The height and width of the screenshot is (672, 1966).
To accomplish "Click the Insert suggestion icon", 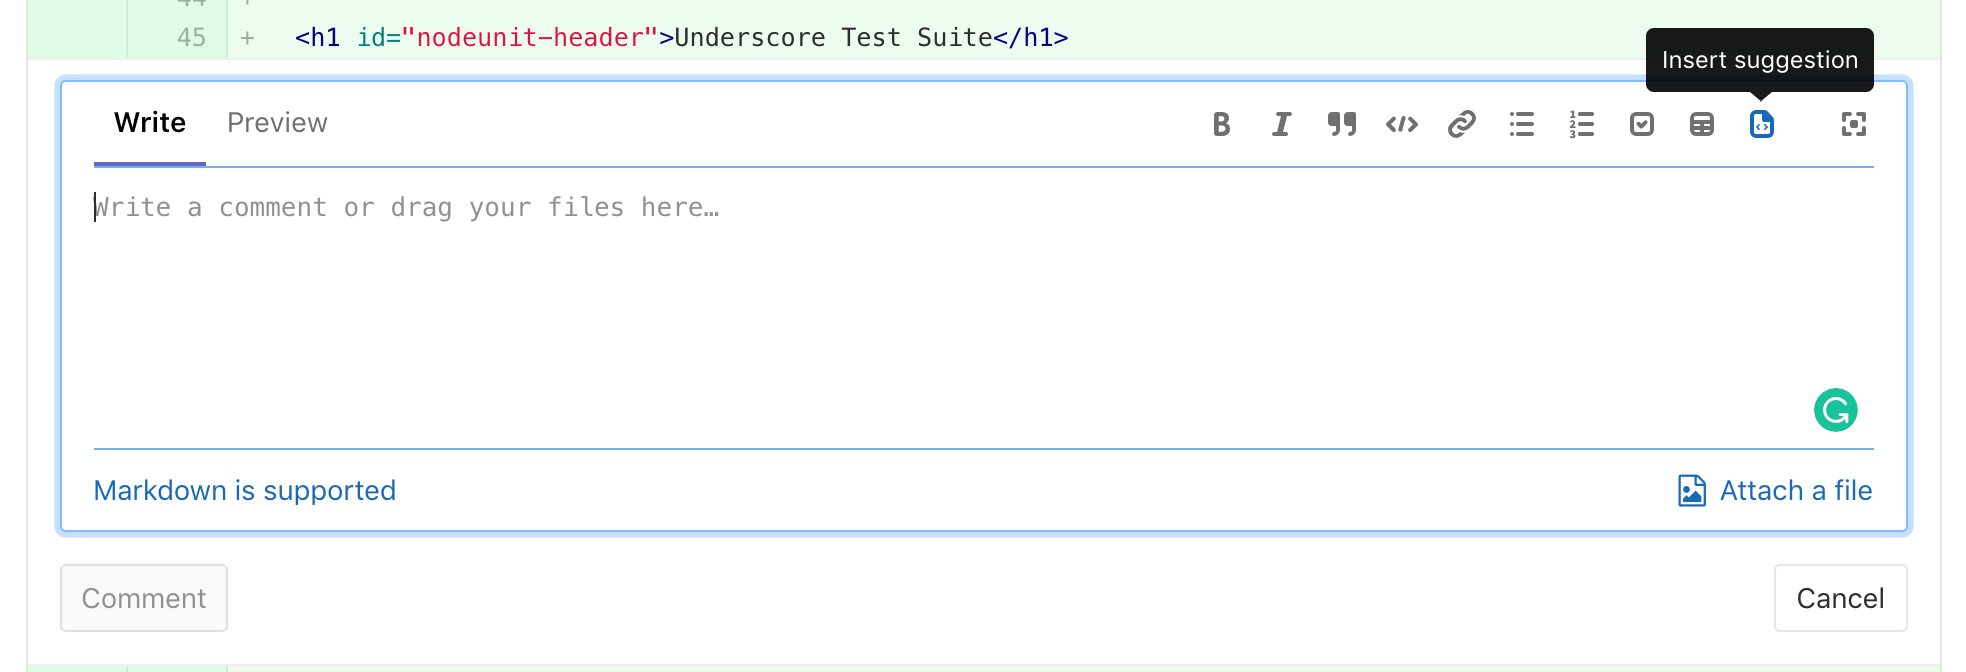I will pos(1761,124).
